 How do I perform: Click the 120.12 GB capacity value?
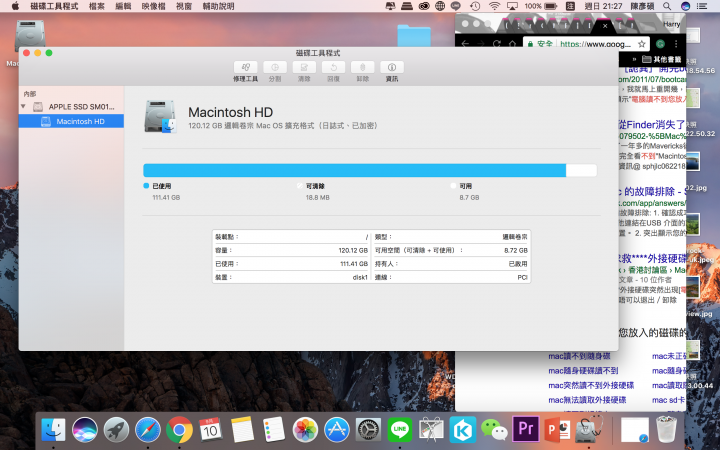353,250
